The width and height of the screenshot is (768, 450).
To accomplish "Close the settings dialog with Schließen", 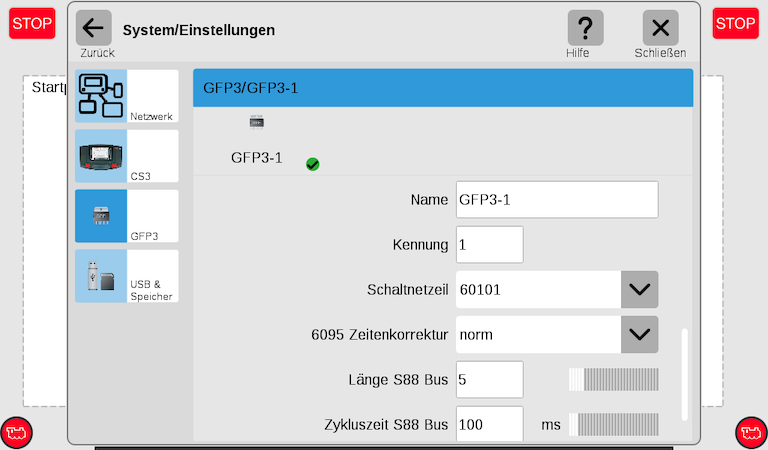I will click(x=660, y=28).
